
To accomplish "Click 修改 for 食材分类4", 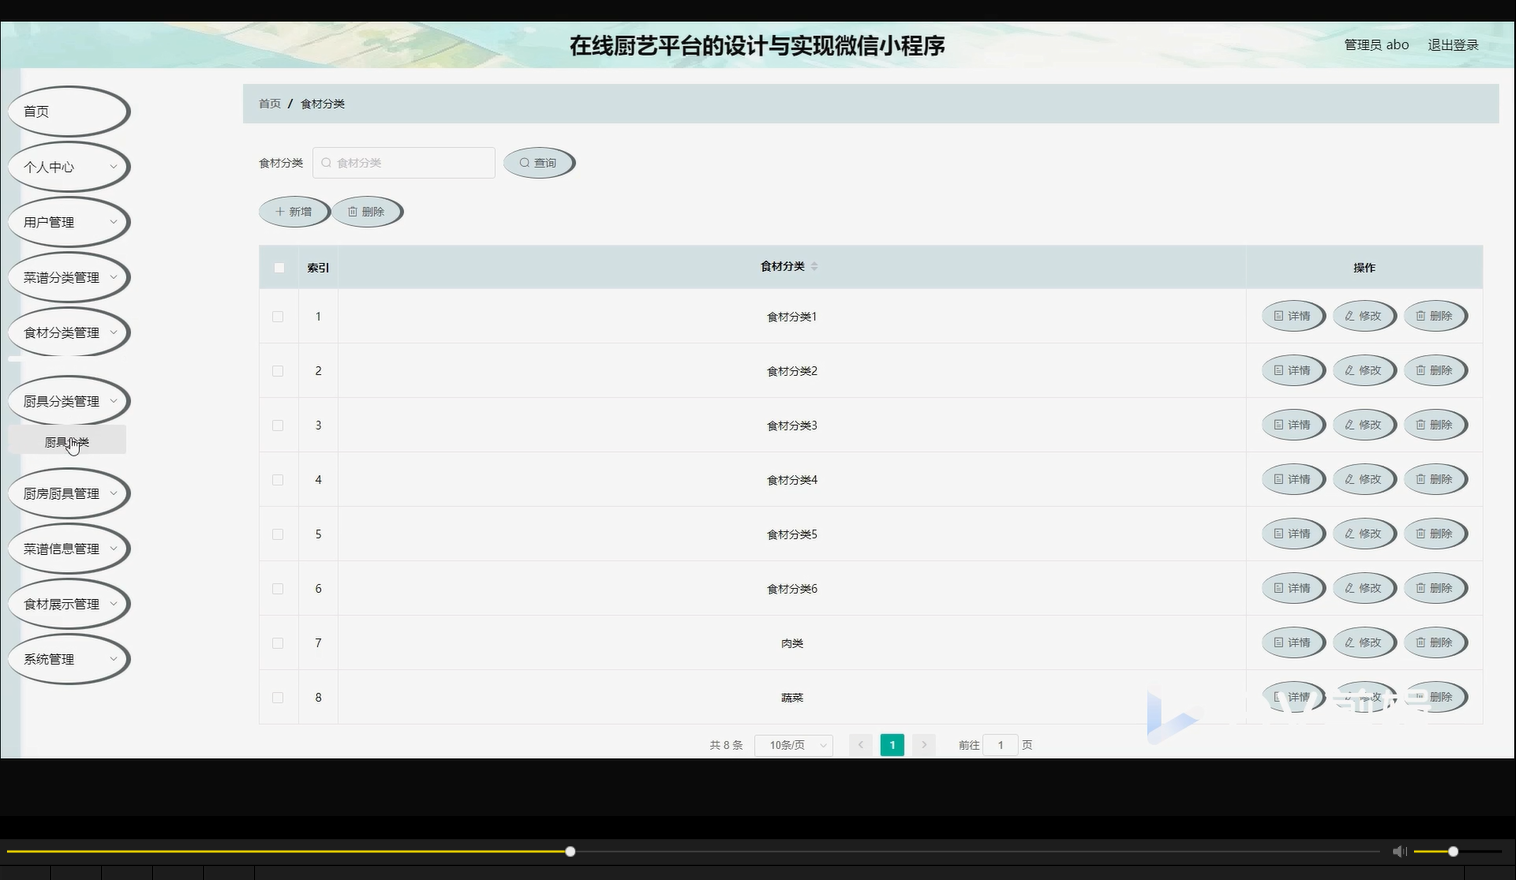I will 1364,479.
